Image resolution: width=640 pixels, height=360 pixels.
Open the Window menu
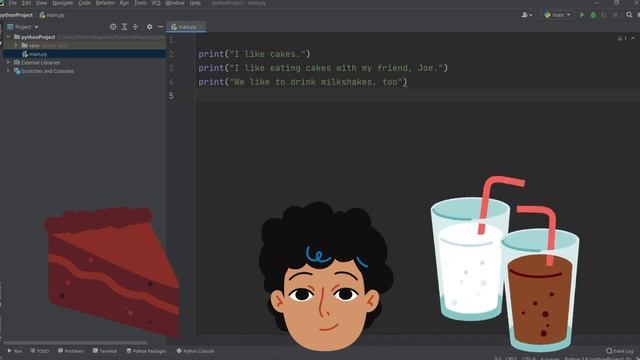coord(175,3)
